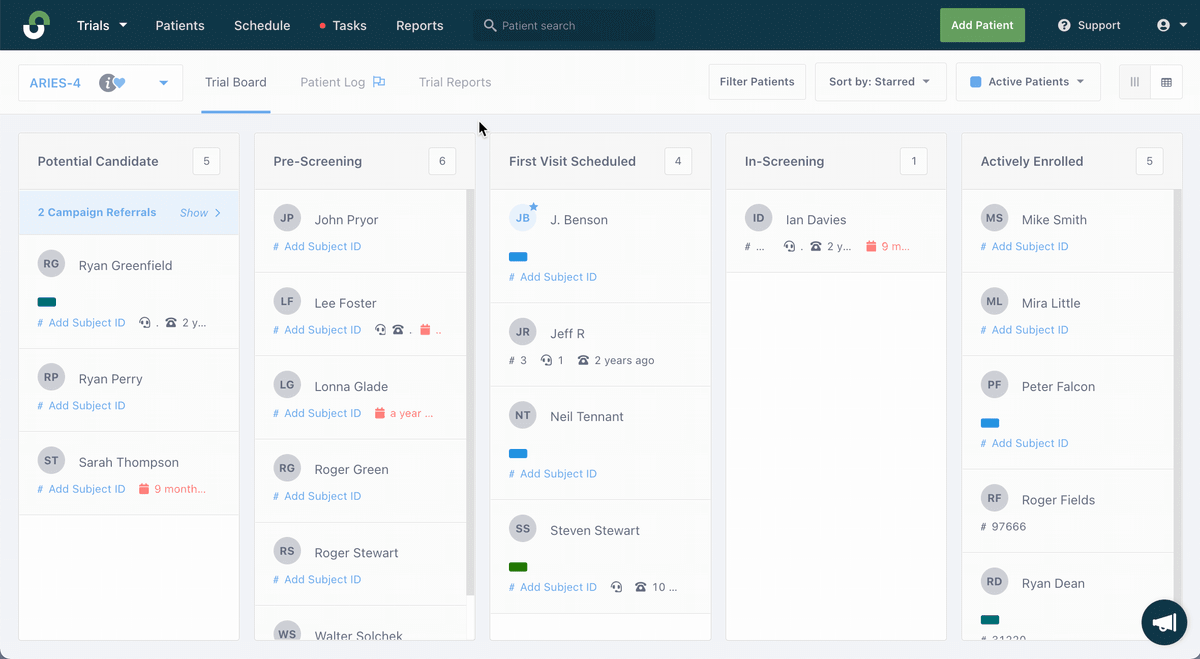Click the blue tag on J. Benson's card
The height and width of the screenshot is (659, 1200).
pos(518,257)
